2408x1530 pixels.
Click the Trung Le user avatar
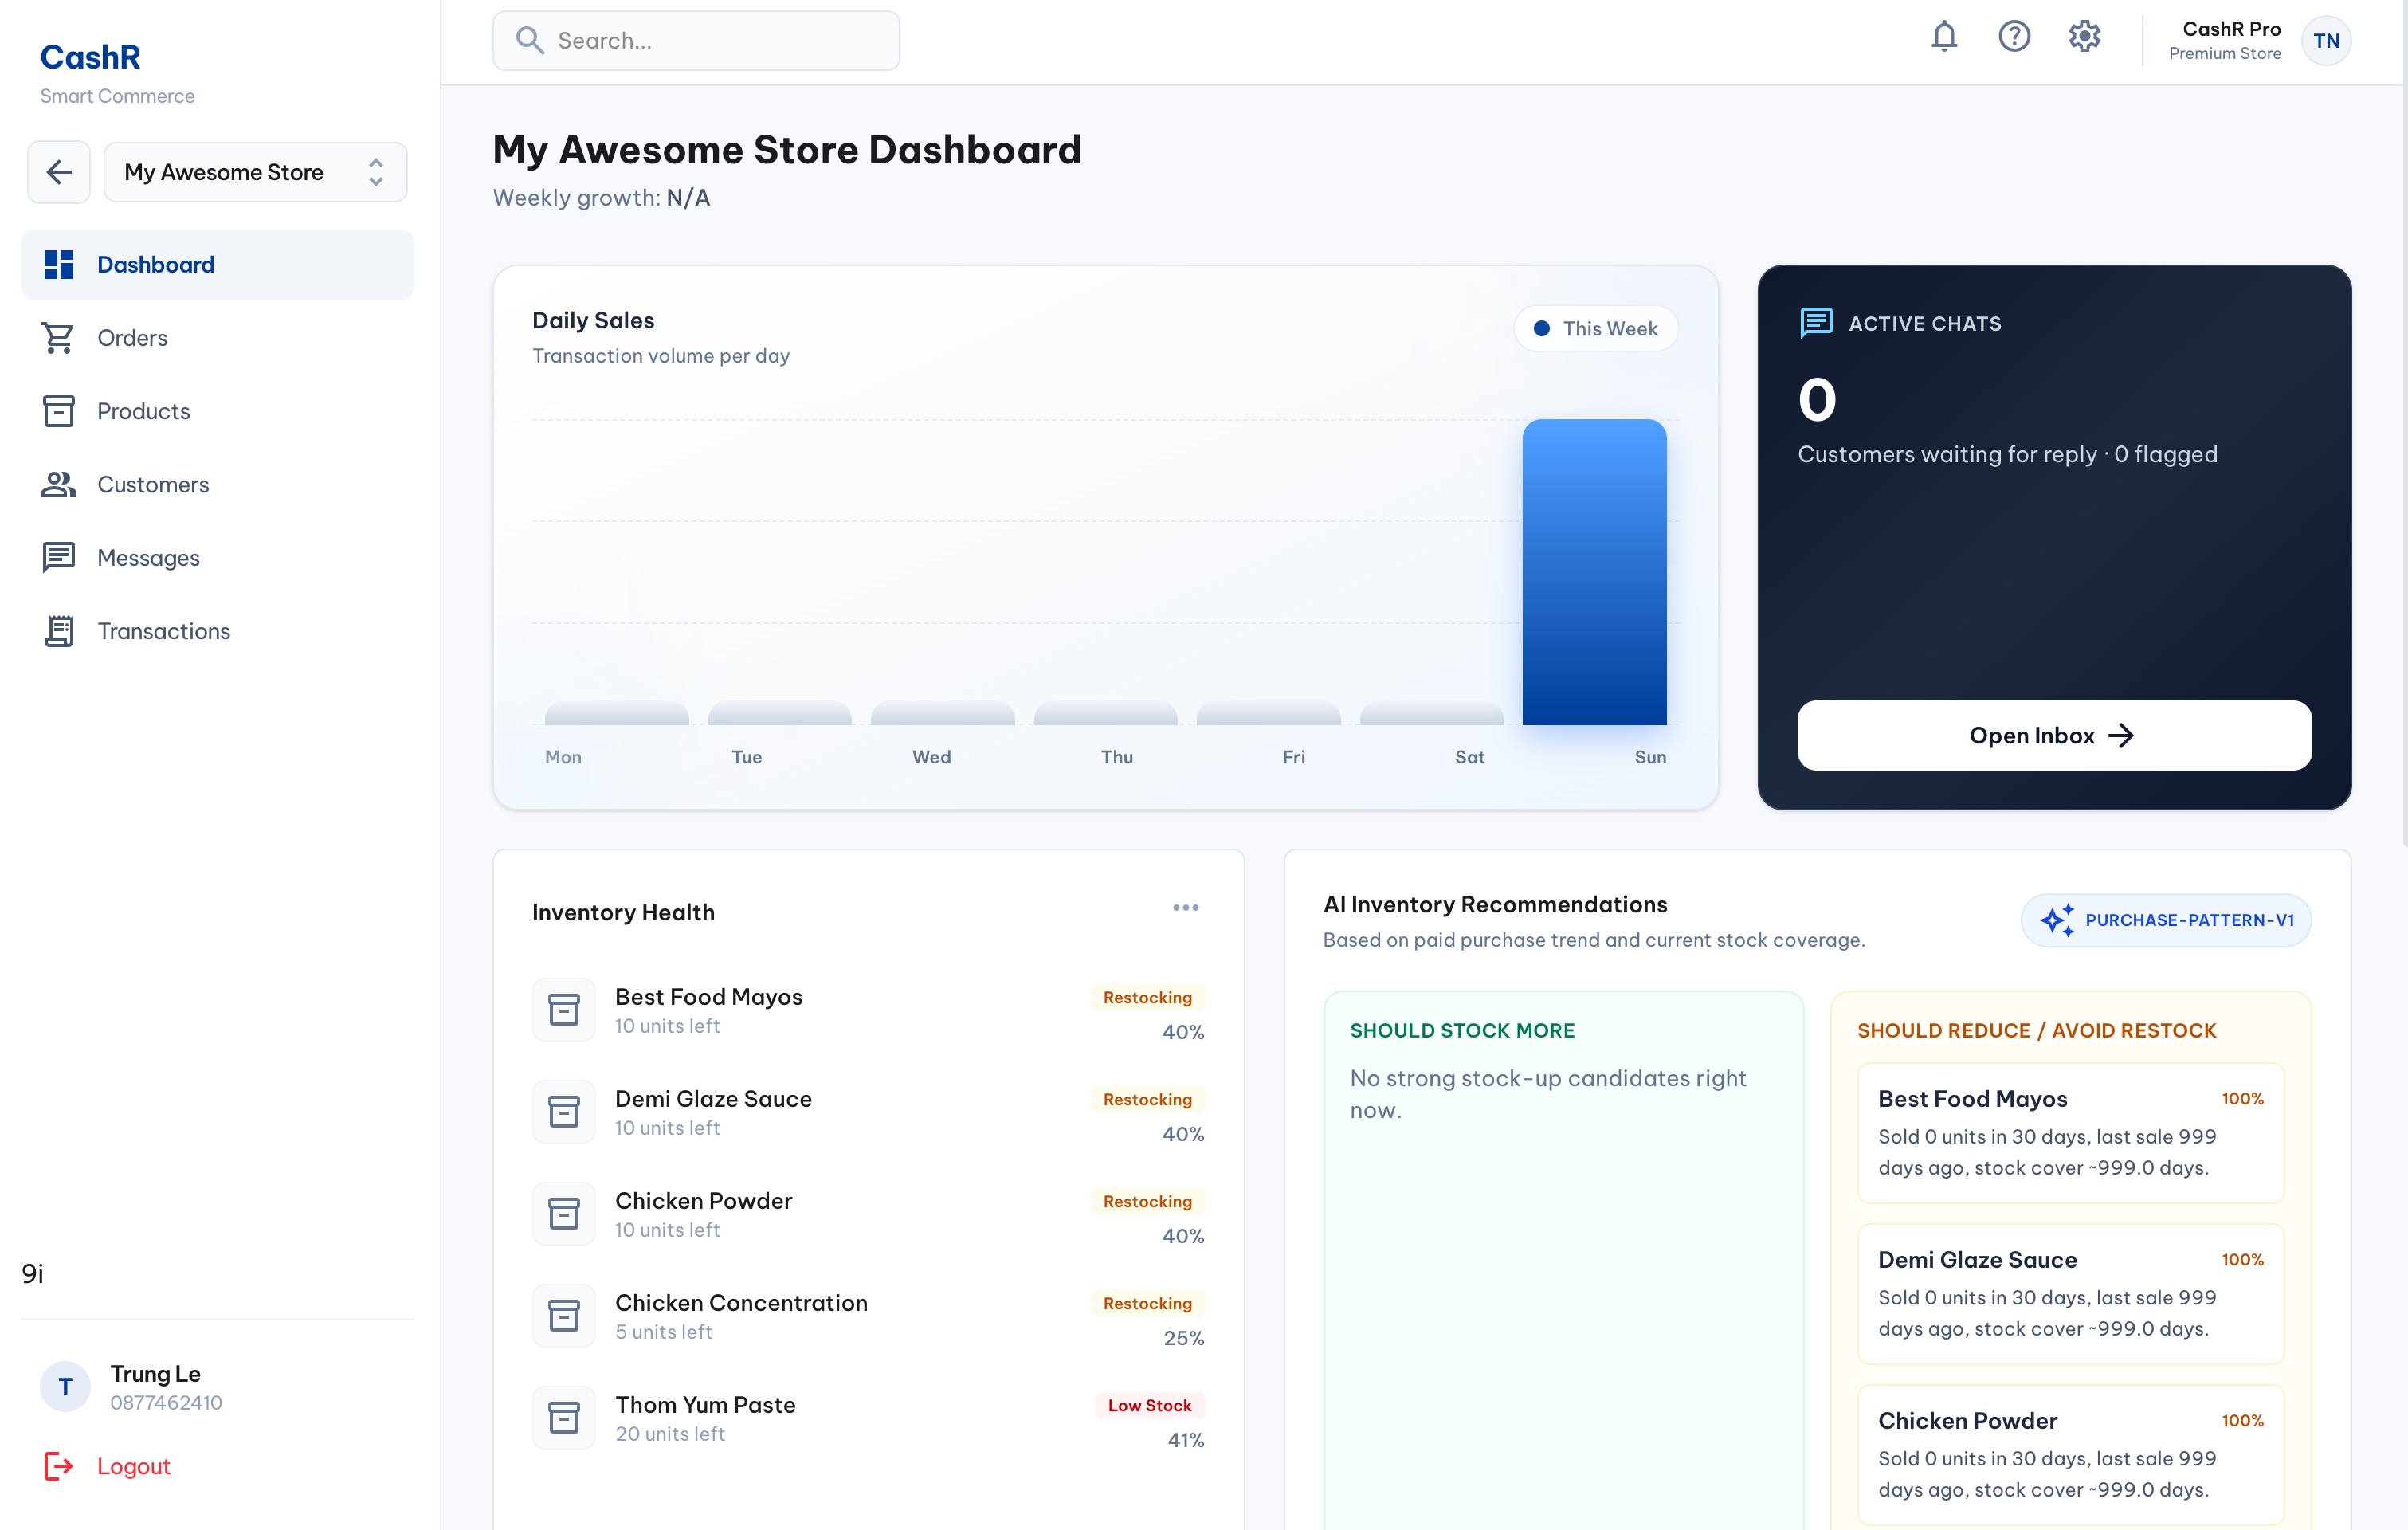[x=65, y=1386]
